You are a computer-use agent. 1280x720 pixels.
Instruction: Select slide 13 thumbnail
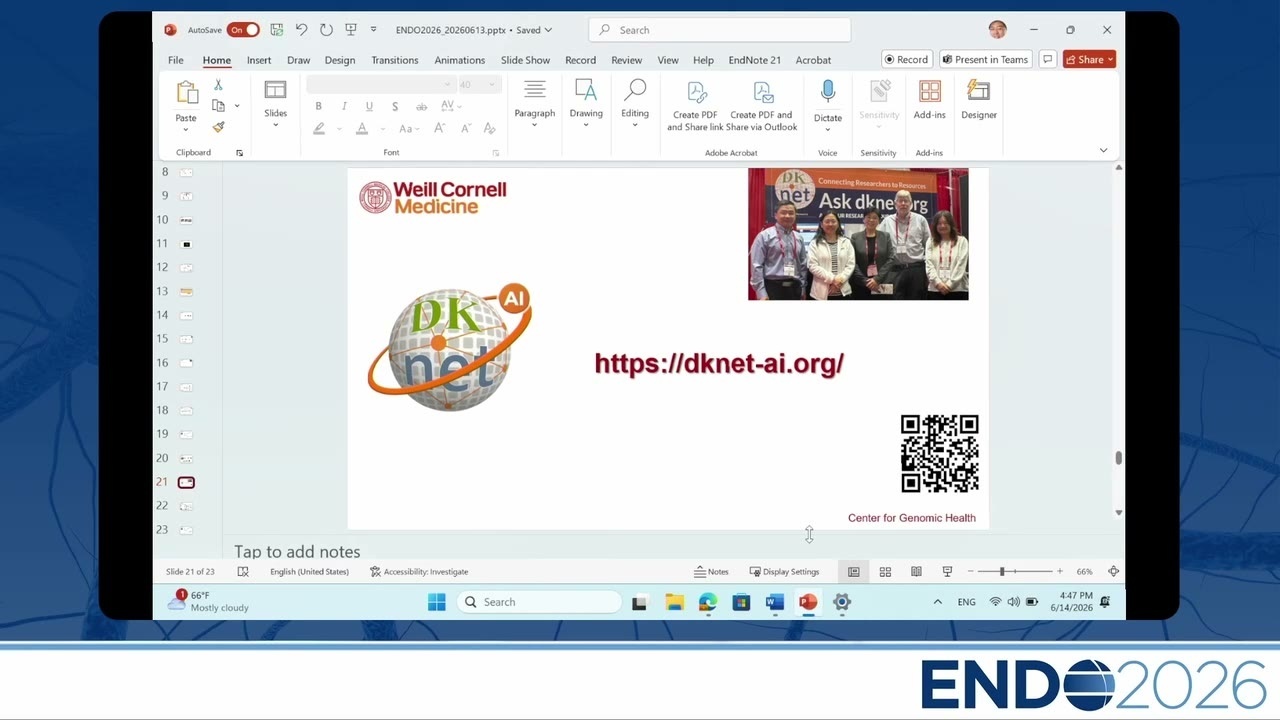(x=186, y=291)
